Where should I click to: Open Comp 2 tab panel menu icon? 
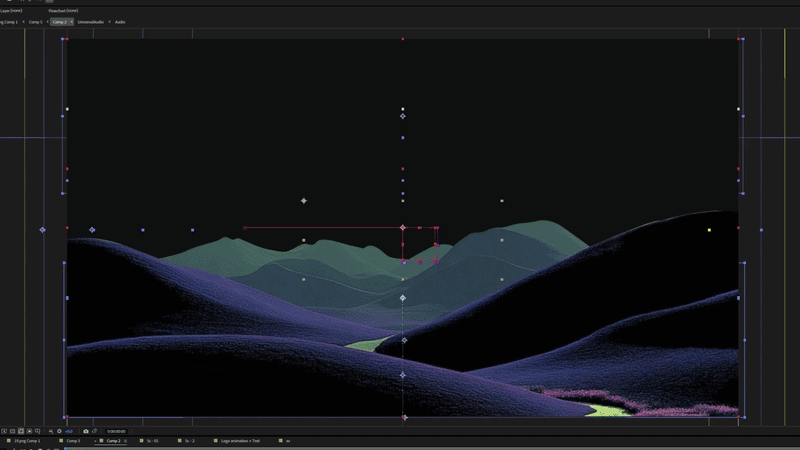pos(125,441)
